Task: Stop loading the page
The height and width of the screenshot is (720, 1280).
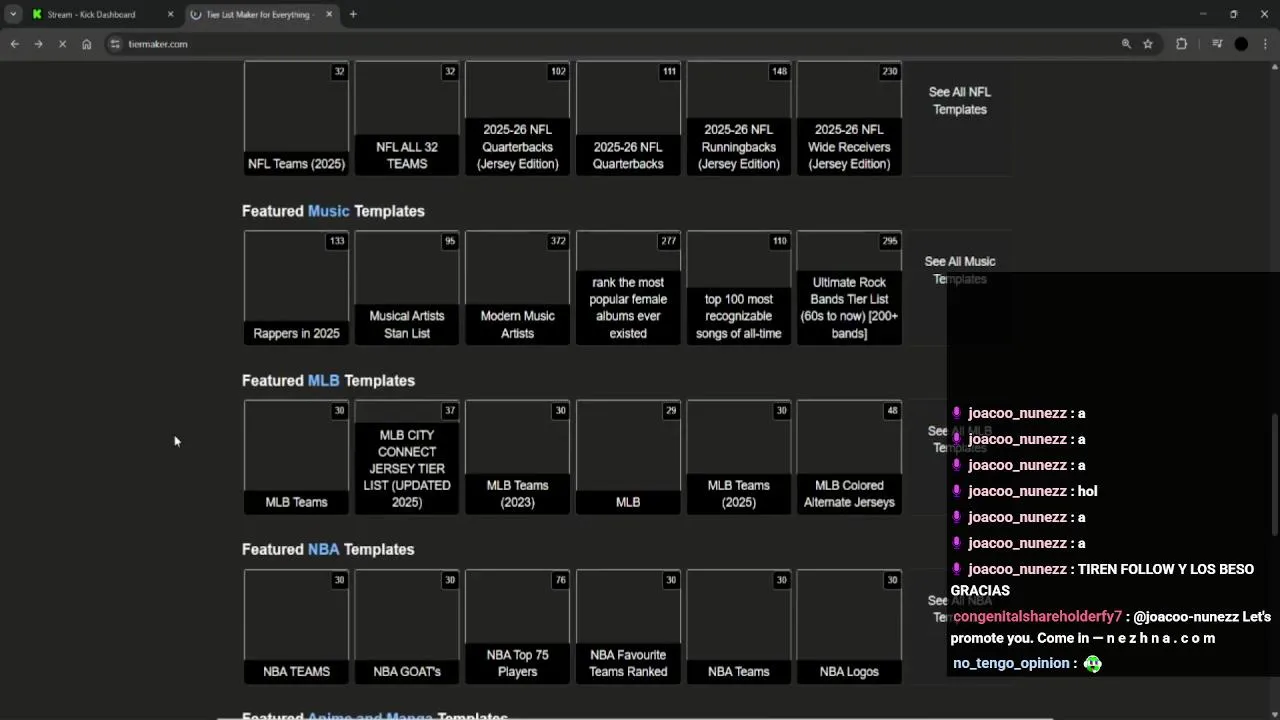Action: coord(62,44)
